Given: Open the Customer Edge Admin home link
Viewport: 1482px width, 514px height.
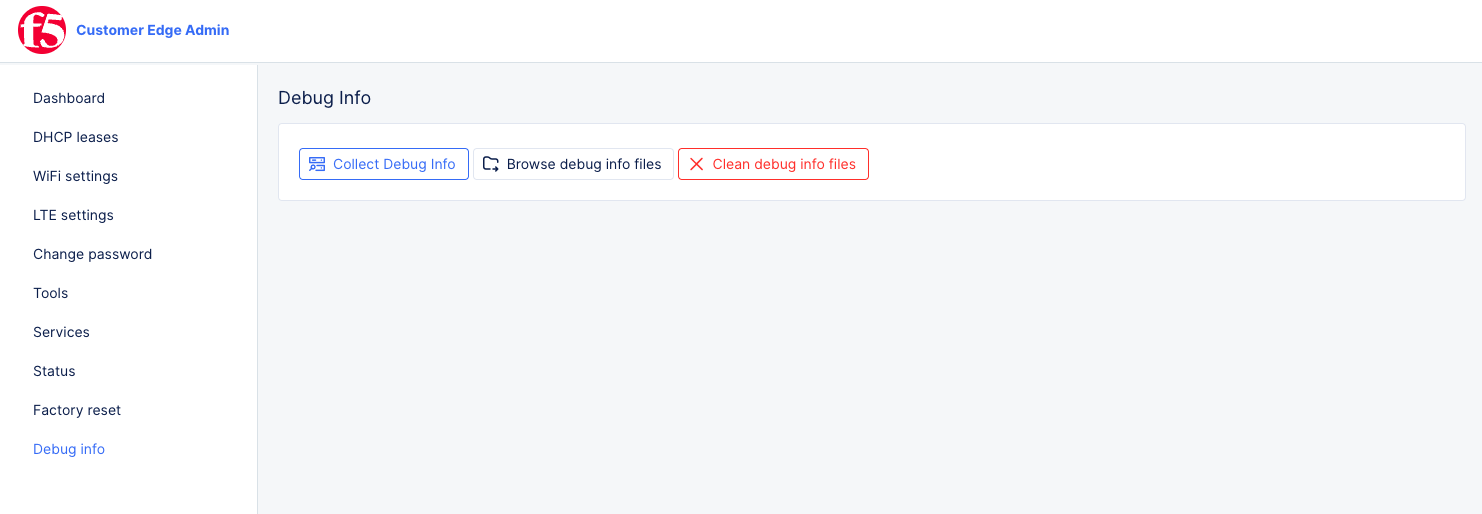Looking at the screenshot, I should point(152,30).
